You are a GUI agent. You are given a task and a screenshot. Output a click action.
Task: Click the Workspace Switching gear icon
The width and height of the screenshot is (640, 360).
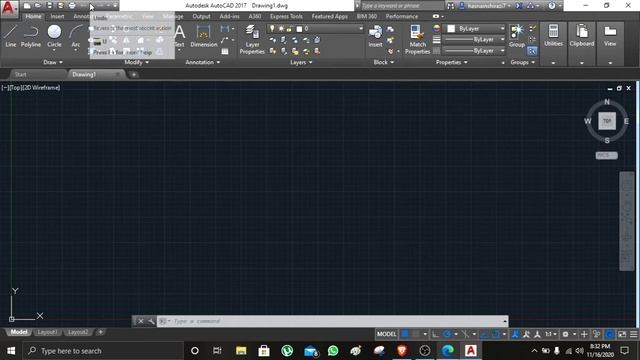pyautogui.click(x=565, y=334)
